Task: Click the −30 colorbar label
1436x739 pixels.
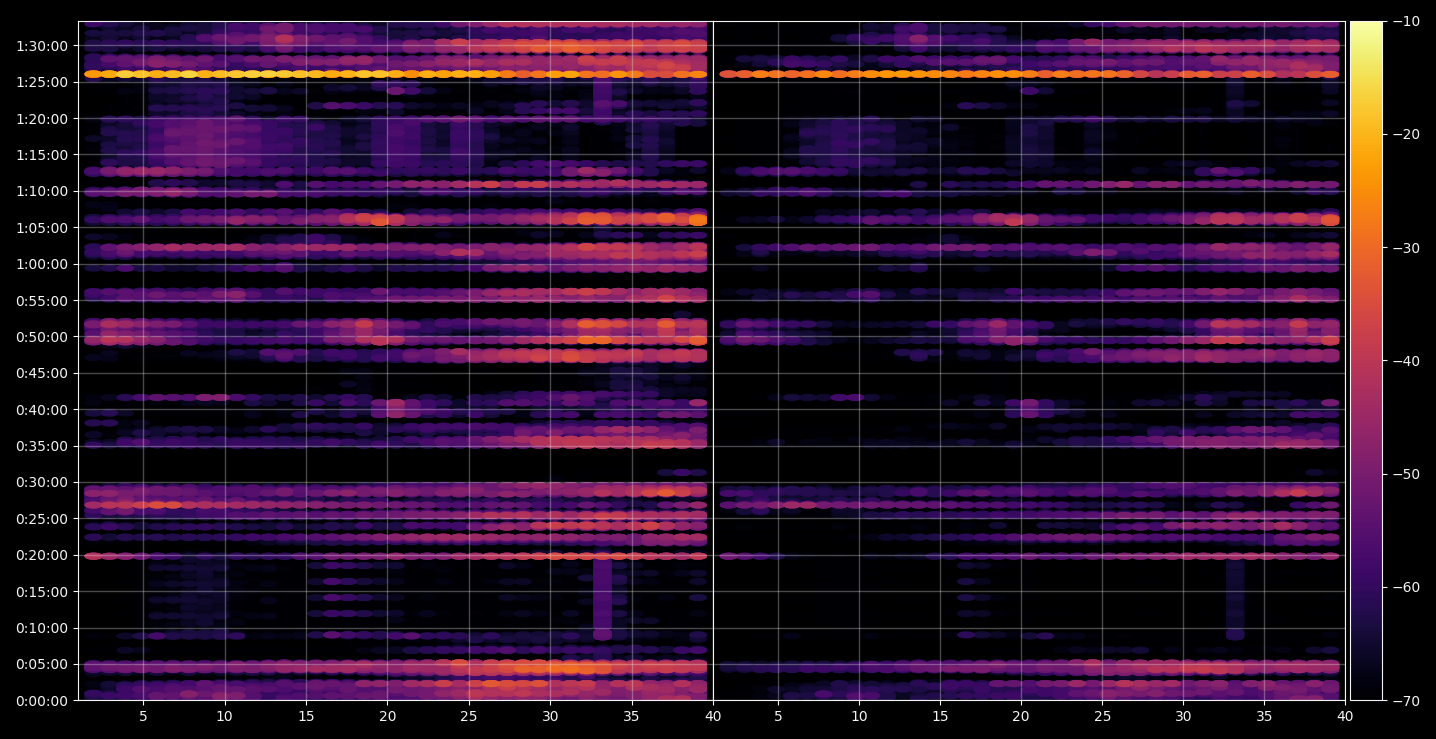Action: click(1405, 248)
